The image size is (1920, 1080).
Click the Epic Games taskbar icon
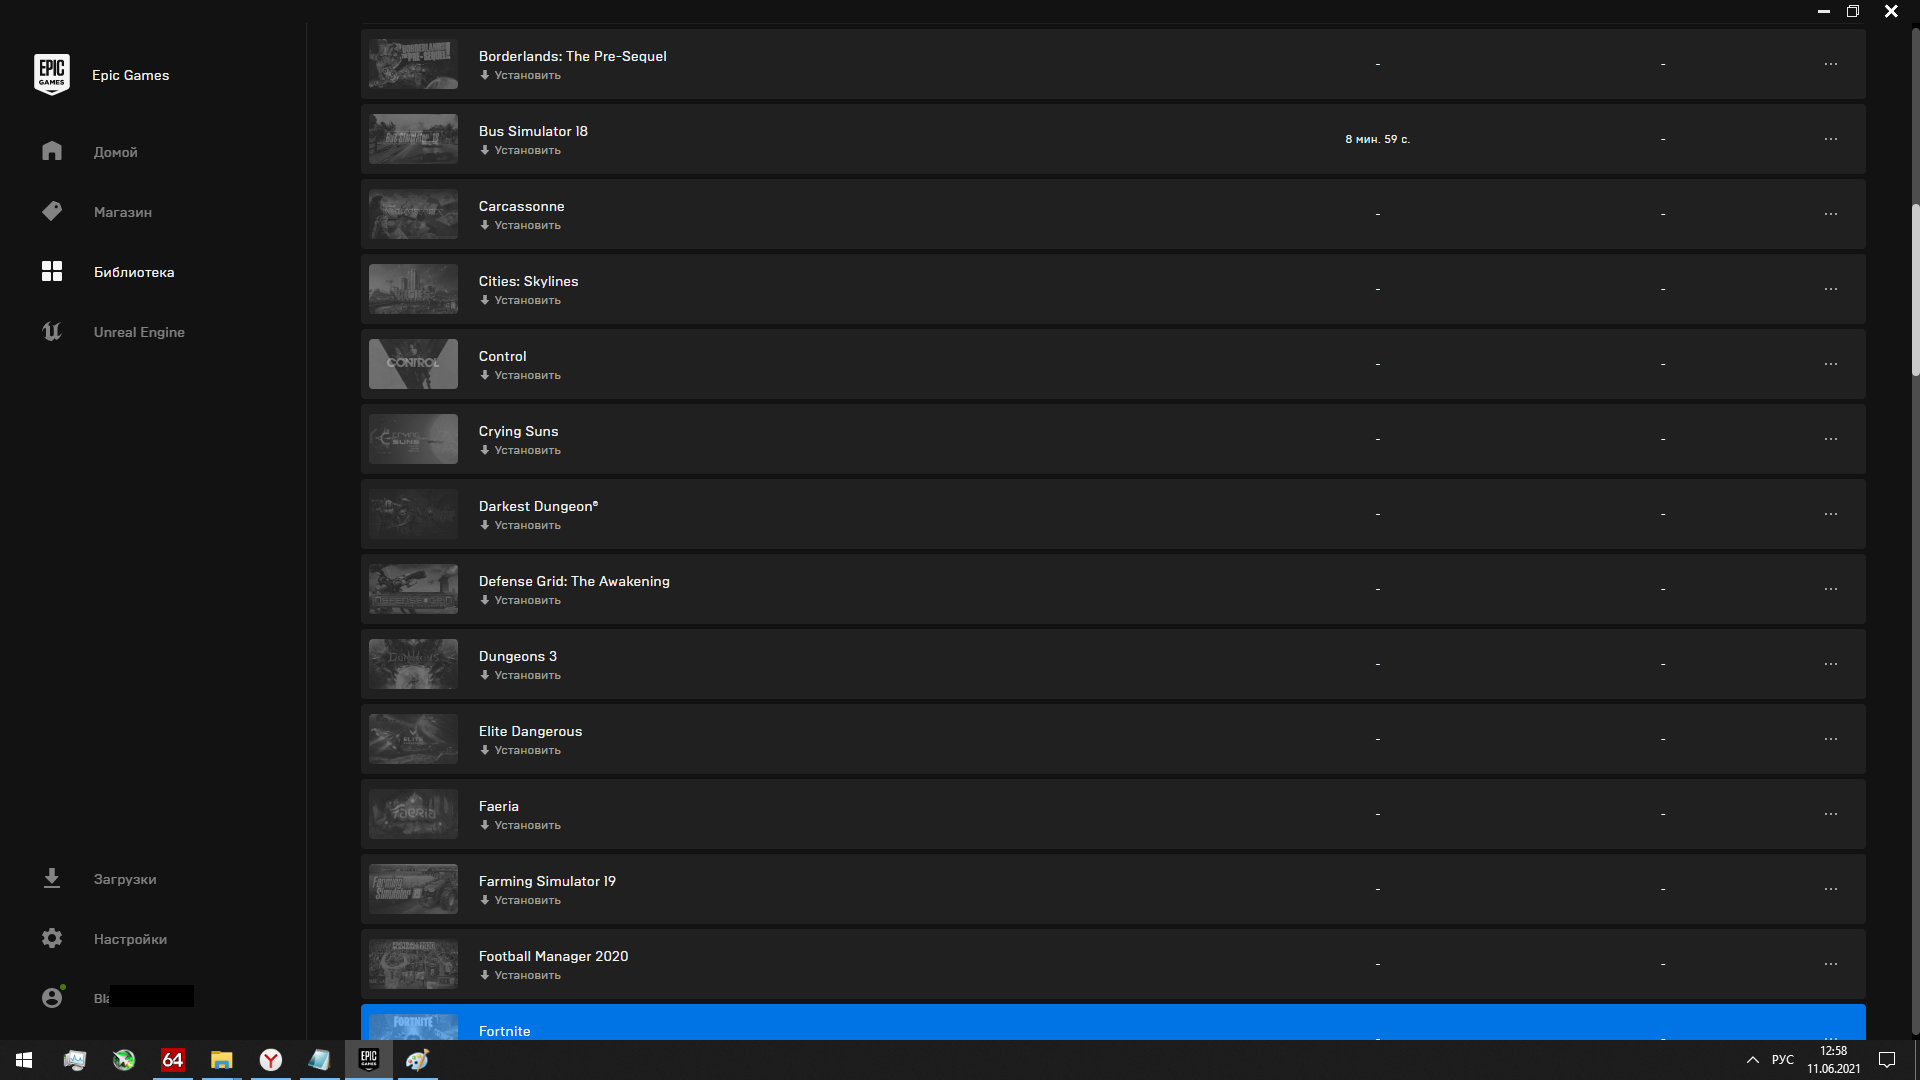[x=369, y=1060]
